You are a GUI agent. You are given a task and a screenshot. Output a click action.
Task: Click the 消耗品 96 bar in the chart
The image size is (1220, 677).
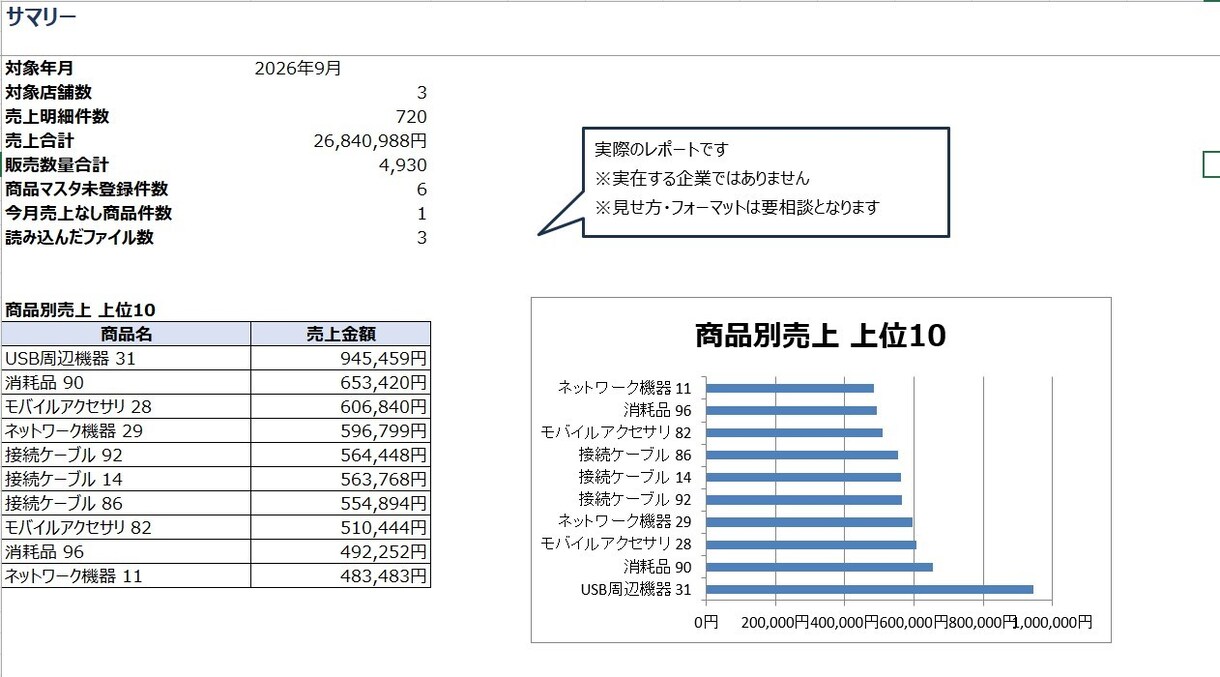pos(792,410)
